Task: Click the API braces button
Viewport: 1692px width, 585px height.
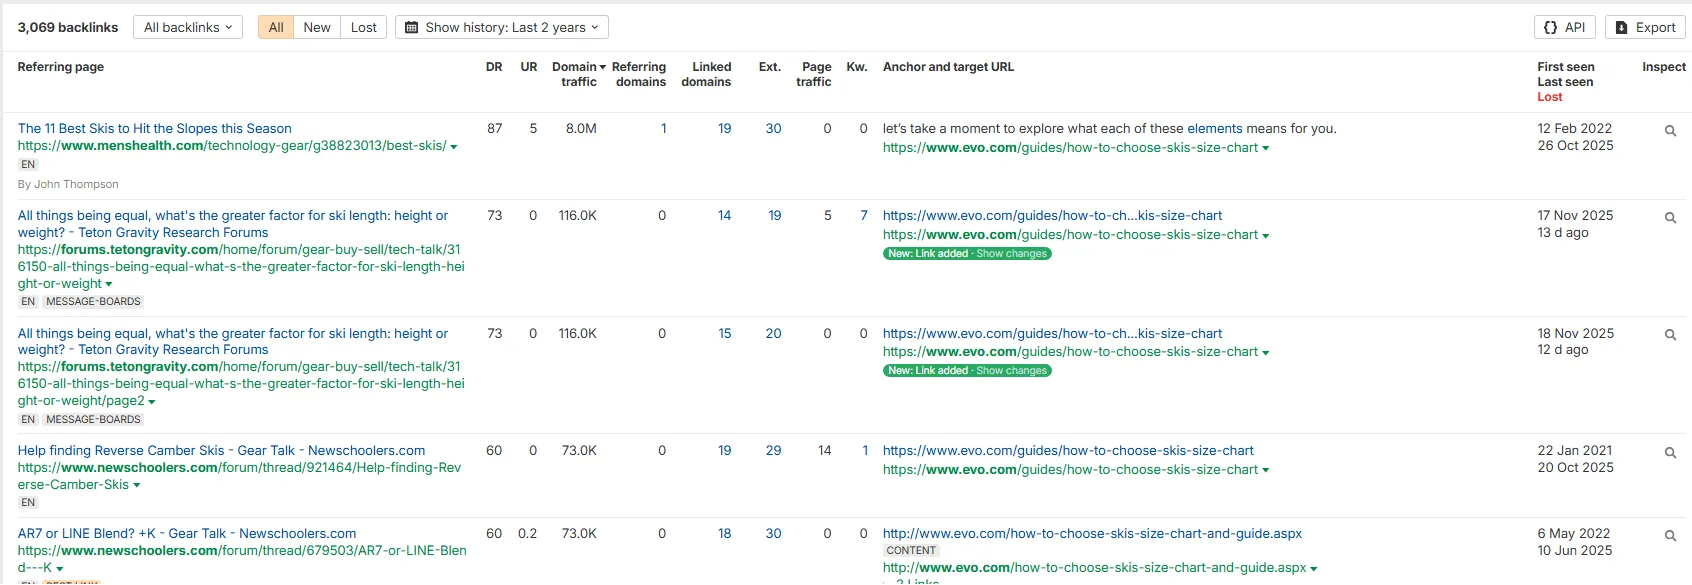Action: pyautogui.click(x=1564, y=27)
